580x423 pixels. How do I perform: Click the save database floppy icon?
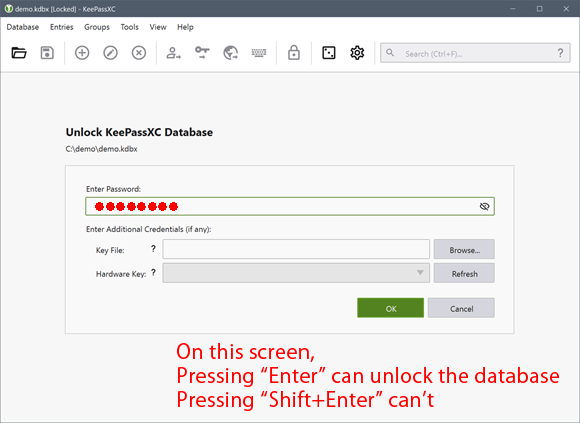click(x=47, y=53)
